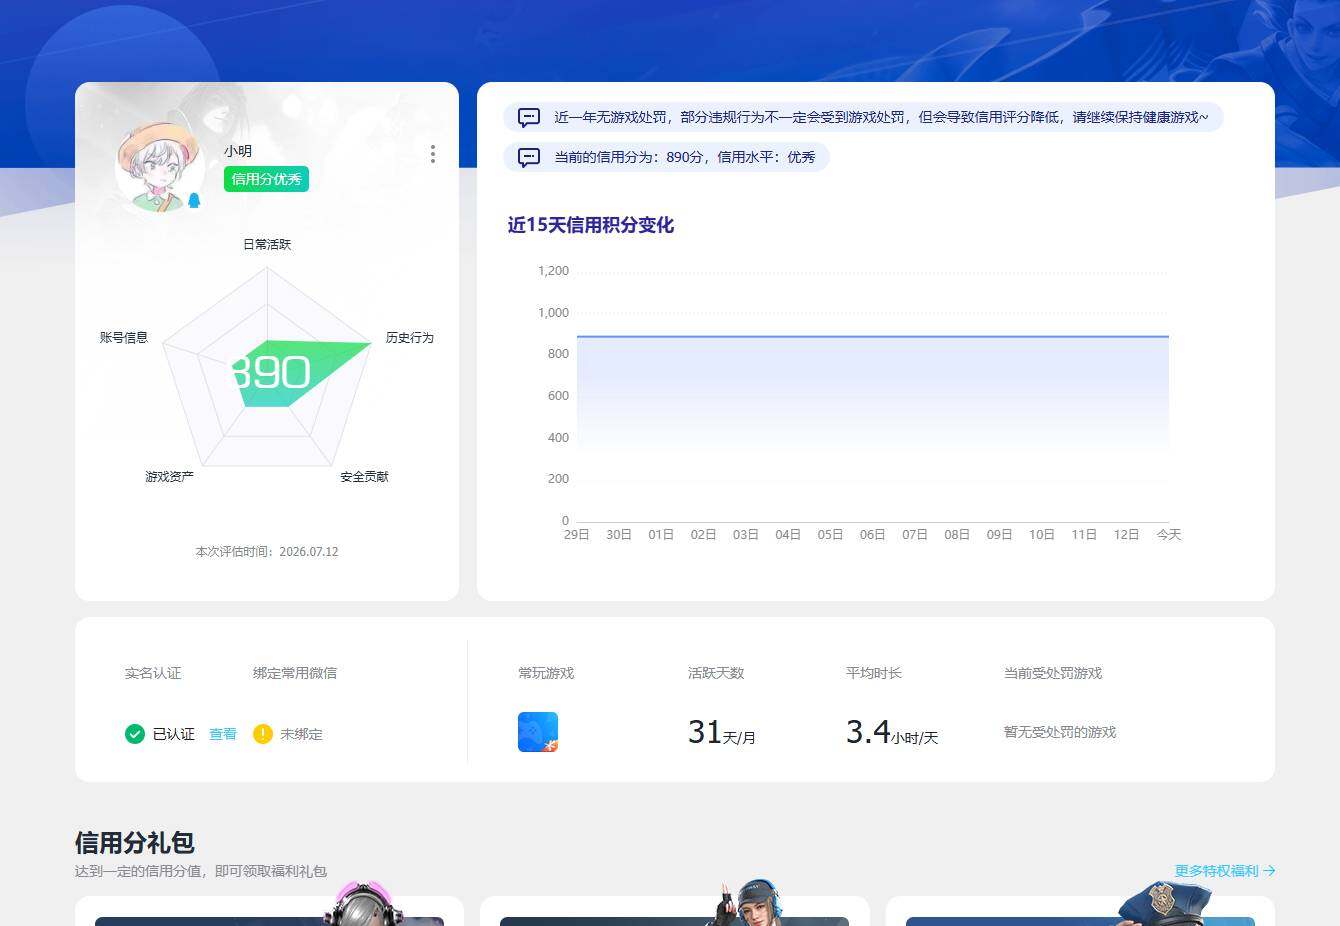Click the 游戏资产 radar label

coord(170,477)
